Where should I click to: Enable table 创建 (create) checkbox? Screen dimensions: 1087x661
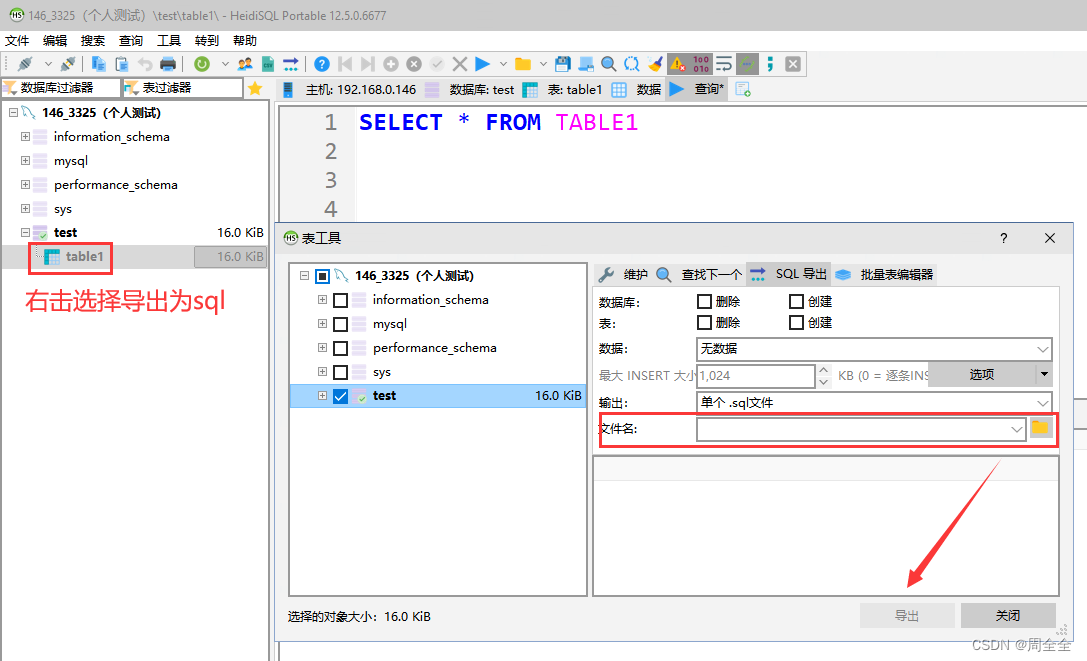pos(797,322)
